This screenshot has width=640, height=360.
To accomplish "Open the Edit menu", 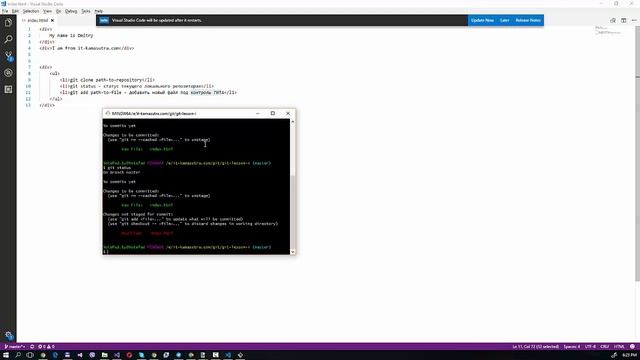I will click(x=15, y=11).
